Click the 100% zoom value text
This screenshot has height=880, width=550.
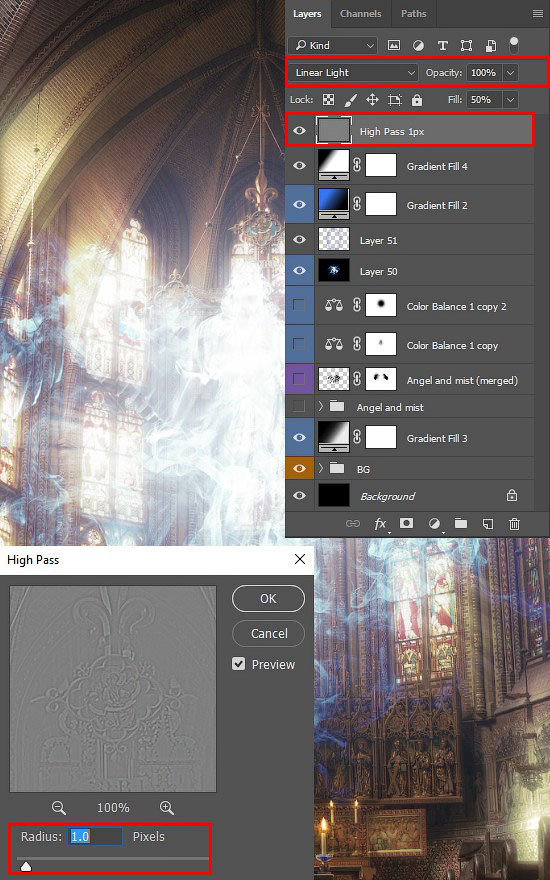point(113,808)
